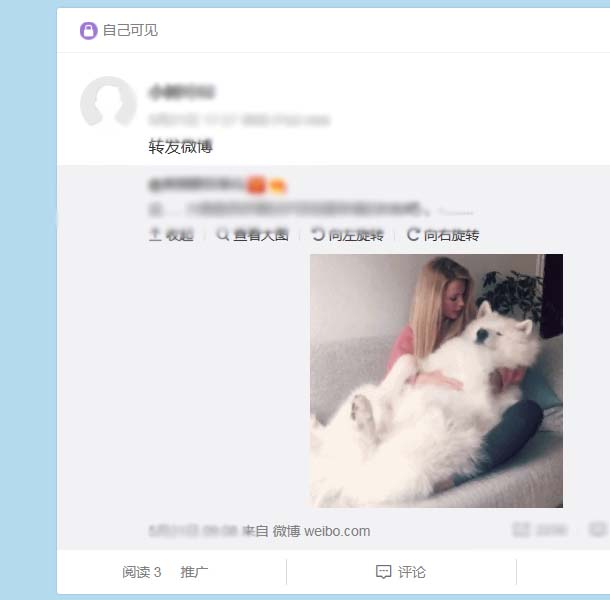Click blurred repost icon of original post
This screenshot has width=610, height=600.
(521, 530)
